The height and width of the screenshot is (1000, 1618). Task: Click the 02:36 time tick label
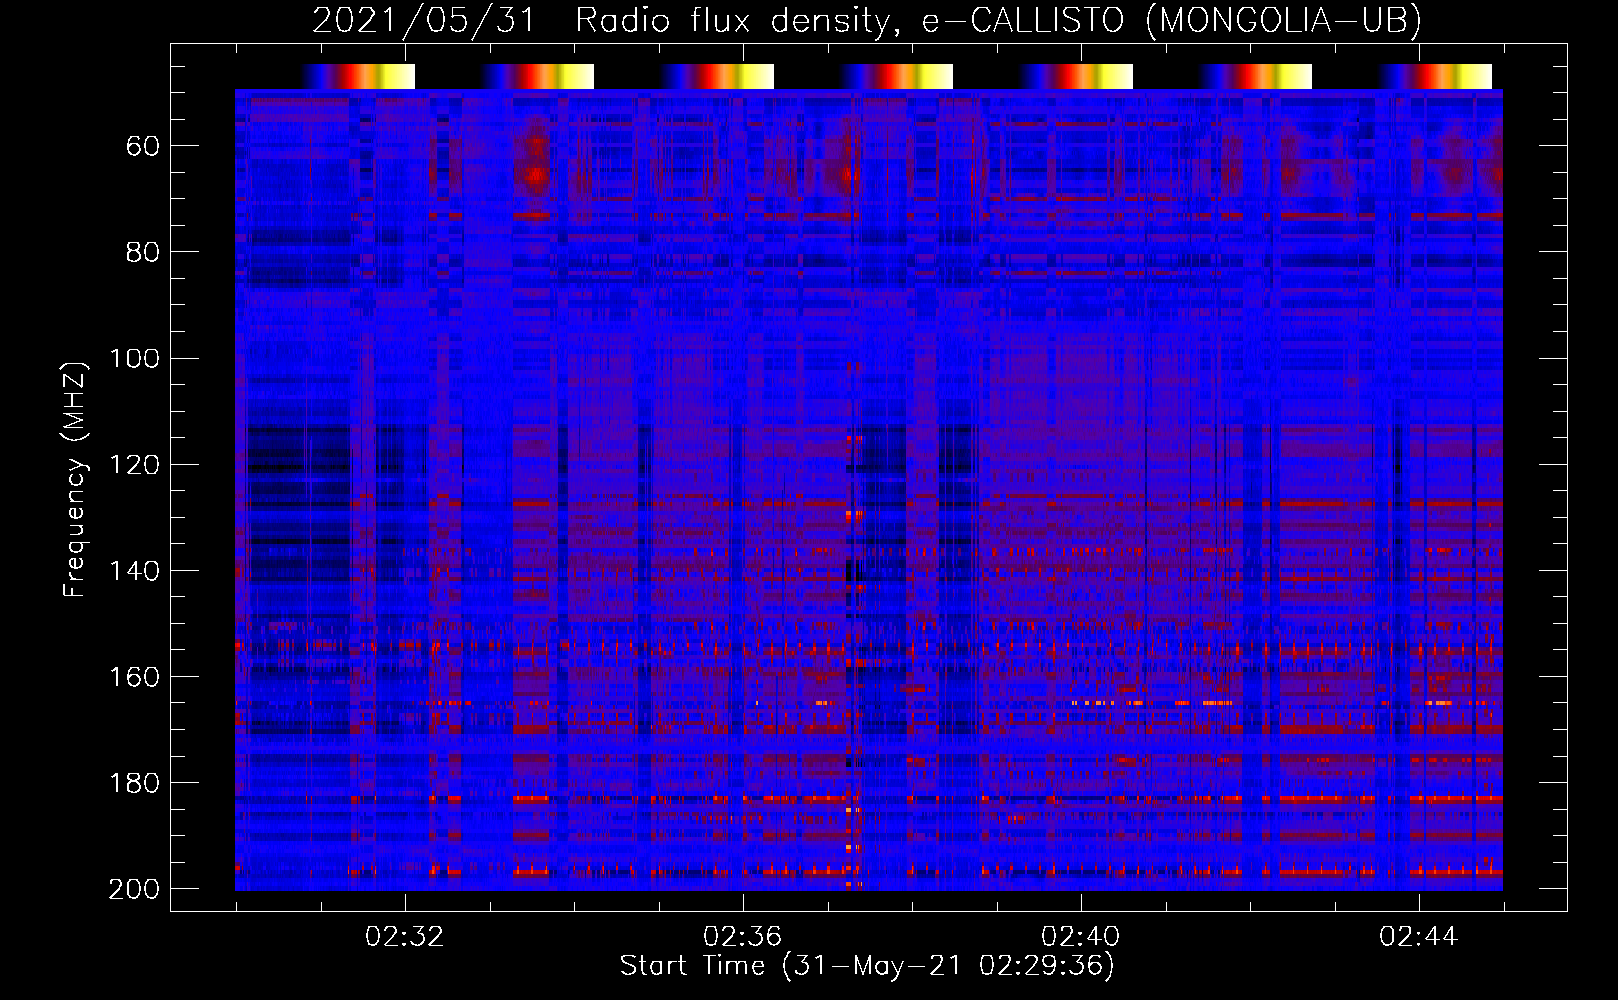pyautogui.click(x=743, y=937)
